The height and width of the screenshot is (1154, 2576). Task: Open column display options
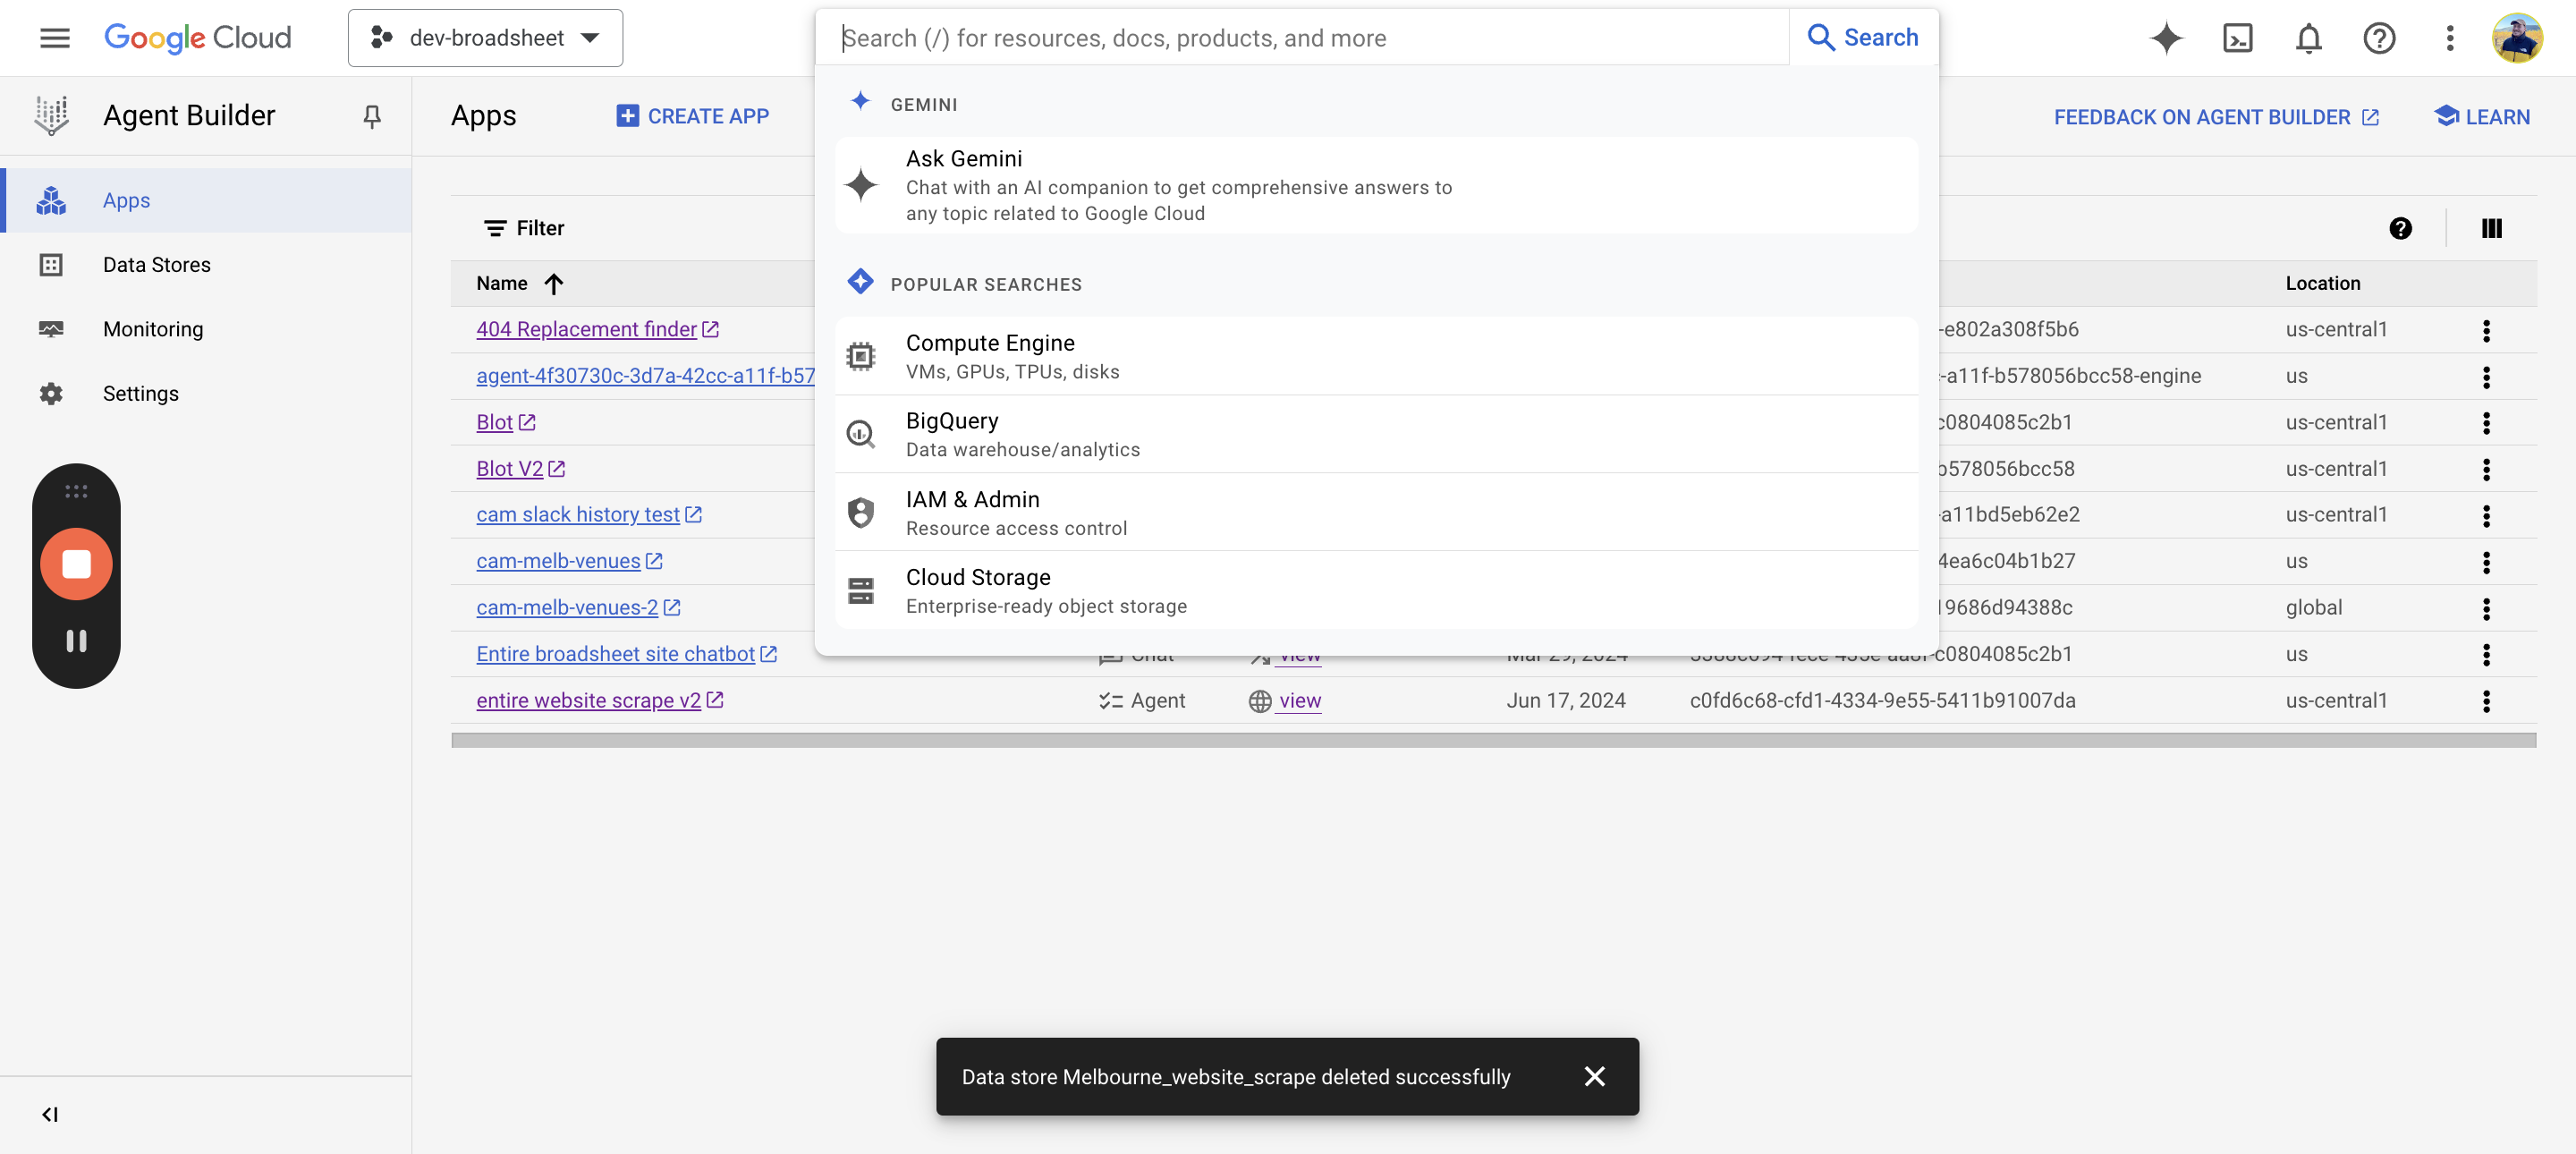(x=2491, y=228)
